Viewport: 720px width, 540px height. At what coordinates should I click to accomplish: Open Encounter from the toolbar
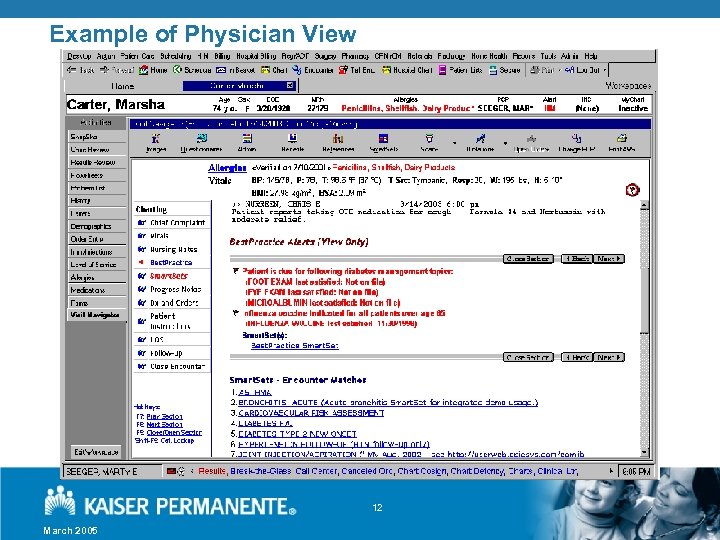point(297,70)
